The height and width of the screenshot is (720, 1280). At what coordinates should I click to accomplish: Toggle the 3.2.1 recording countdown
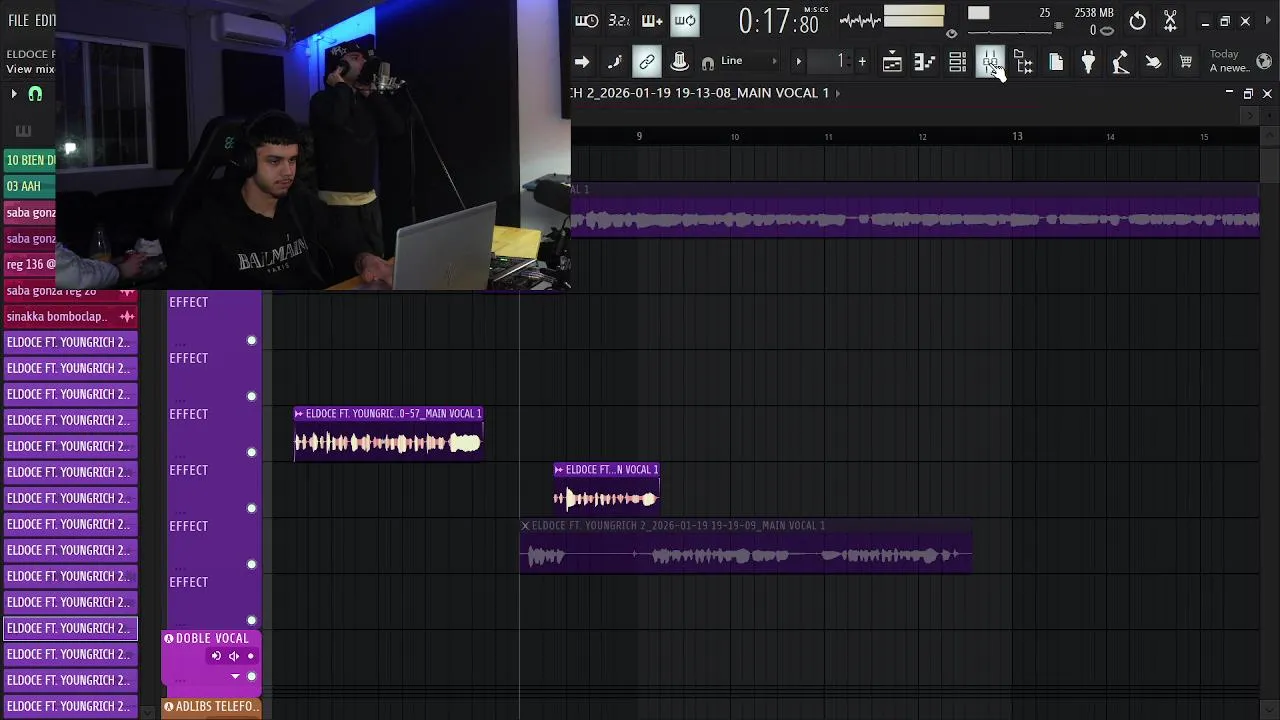click(x=619, y=20)
